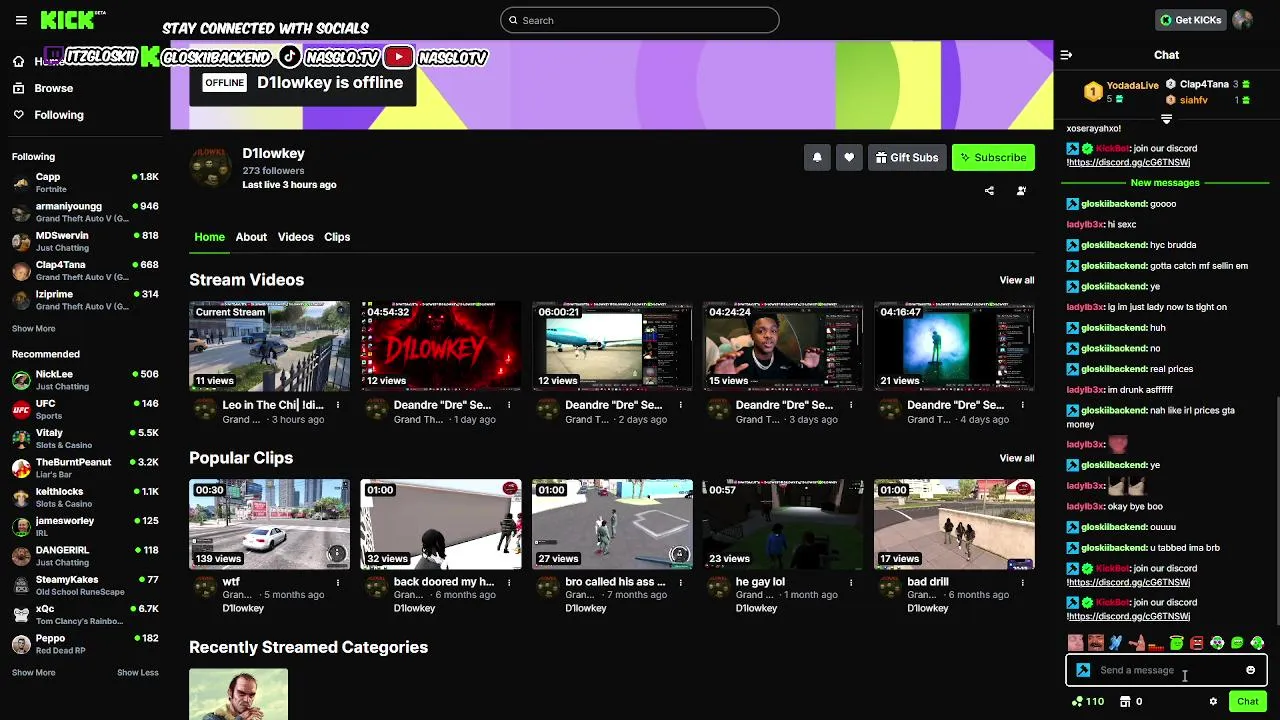The width and height of the screenshot is (1280, 720).
Task: Click the chat identity badge in message box
Action: tap(1083, 670)
